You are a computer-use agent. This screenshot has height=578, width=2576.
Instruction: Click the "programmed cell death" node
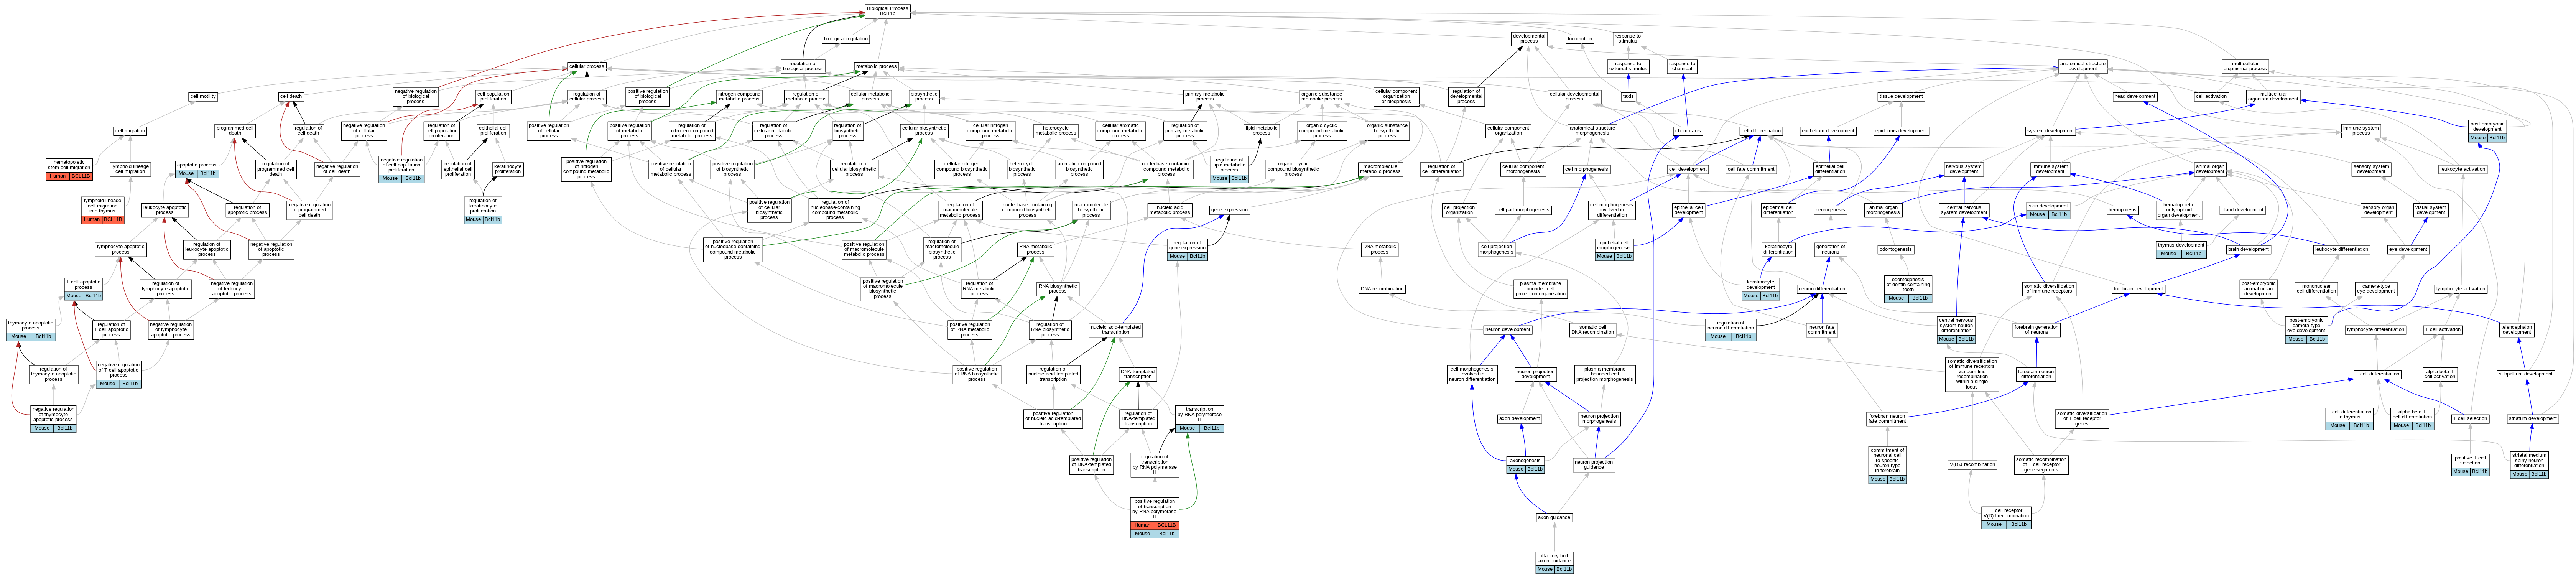(235, 131)
